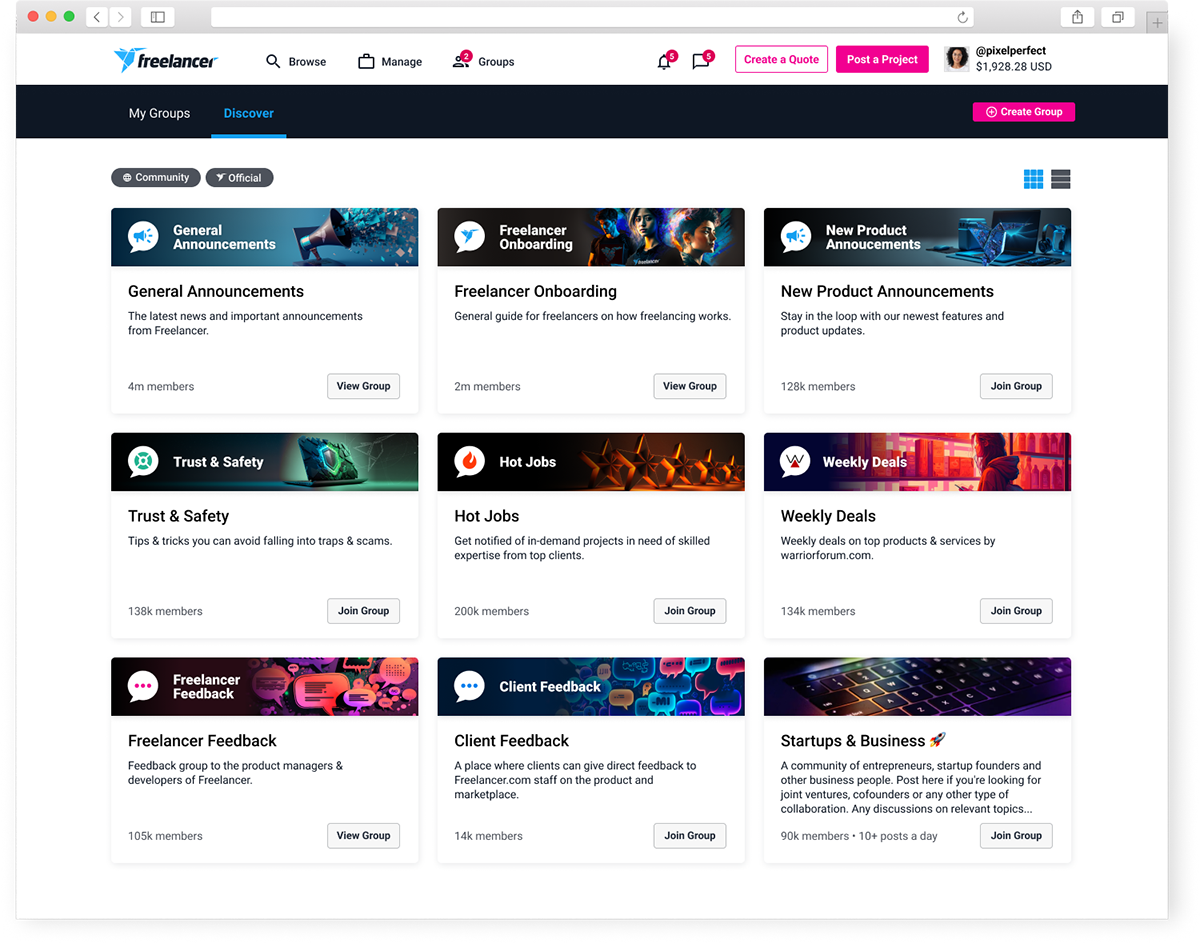This screenshot has height=943, width=1200.
Task: Click Client Feedback blue dots icon
Action: click(x=470, y=687)
